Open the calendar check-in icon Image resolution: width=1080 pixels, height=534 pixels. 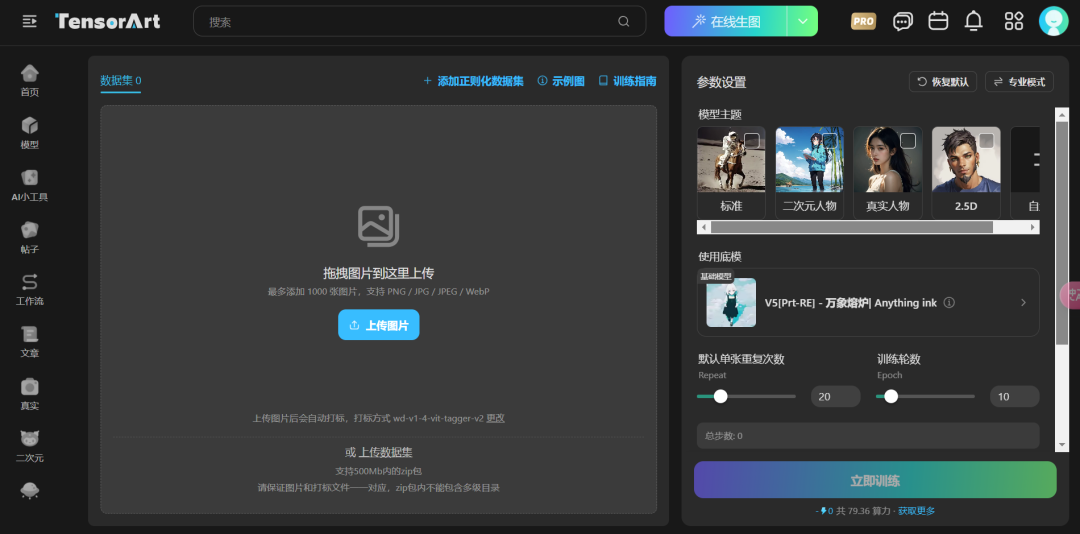click(x=938, y=21)
